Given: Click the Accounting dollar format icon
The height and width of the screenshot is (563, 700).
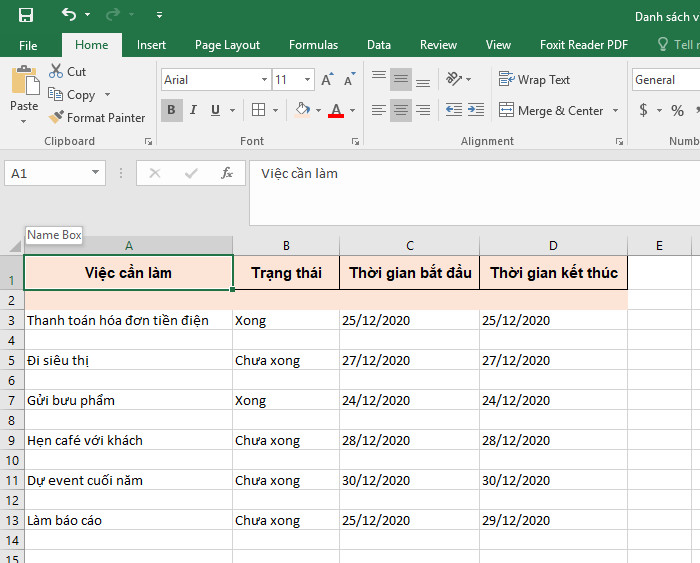Looking at the screenshot, I should click(x=643, y=110).
